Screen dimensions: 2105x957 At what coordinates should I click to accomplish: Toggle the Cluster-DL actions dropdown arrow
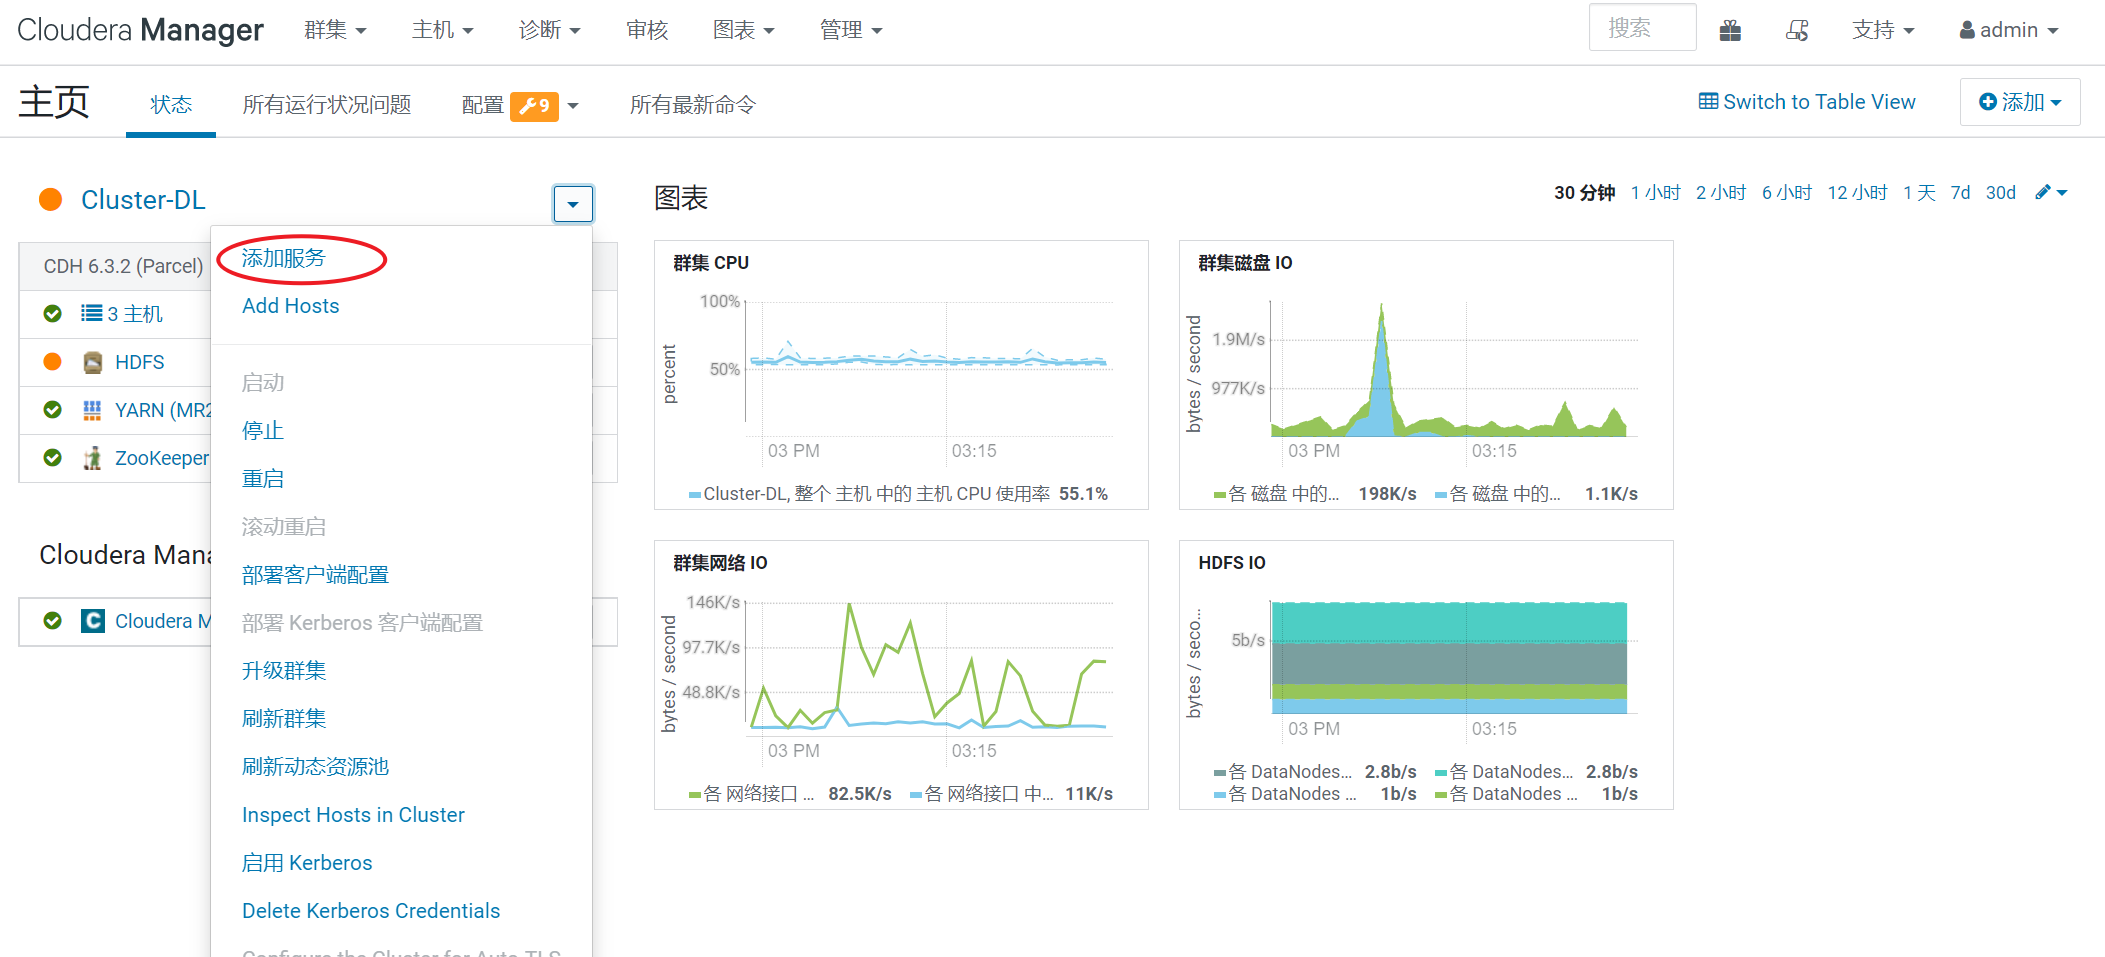point(573,204)
